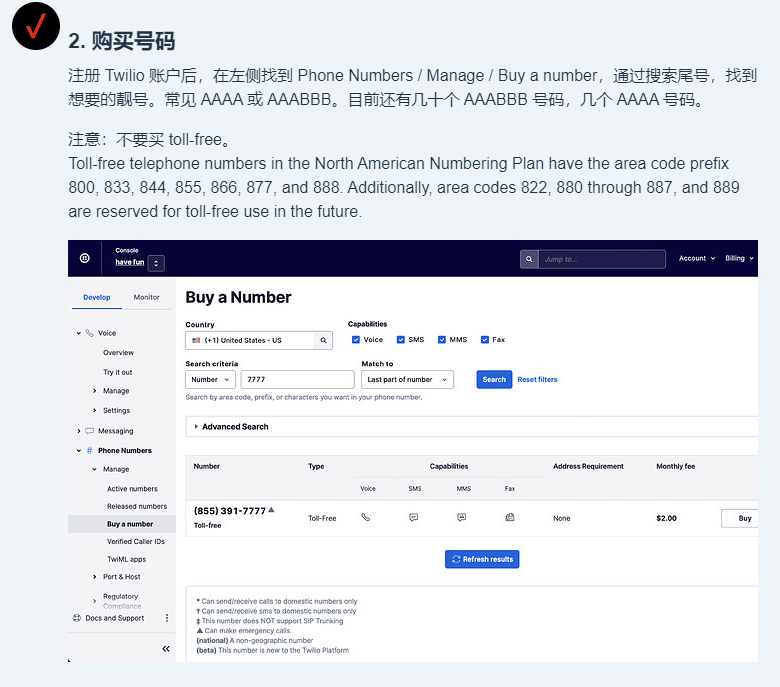This screenshot has width=780, height=687.
Task: Open Voice Overview page
Action: [x=118, y=353]
